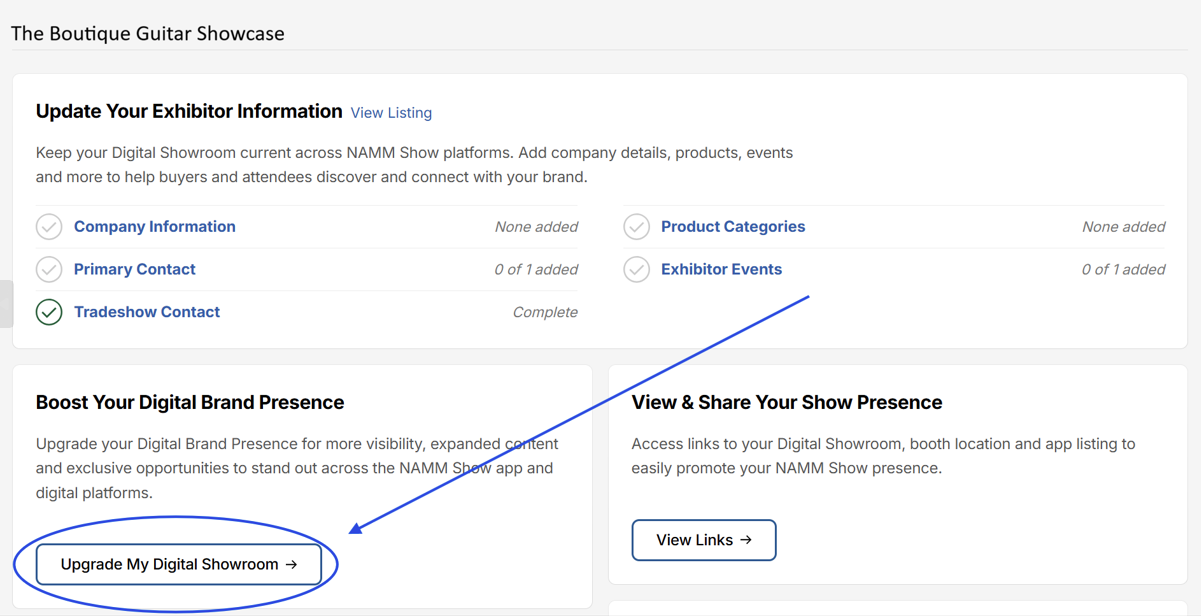1201x616 pixels.
Task: Click 'None added' status beside Product Categories
Action: 1123,227
